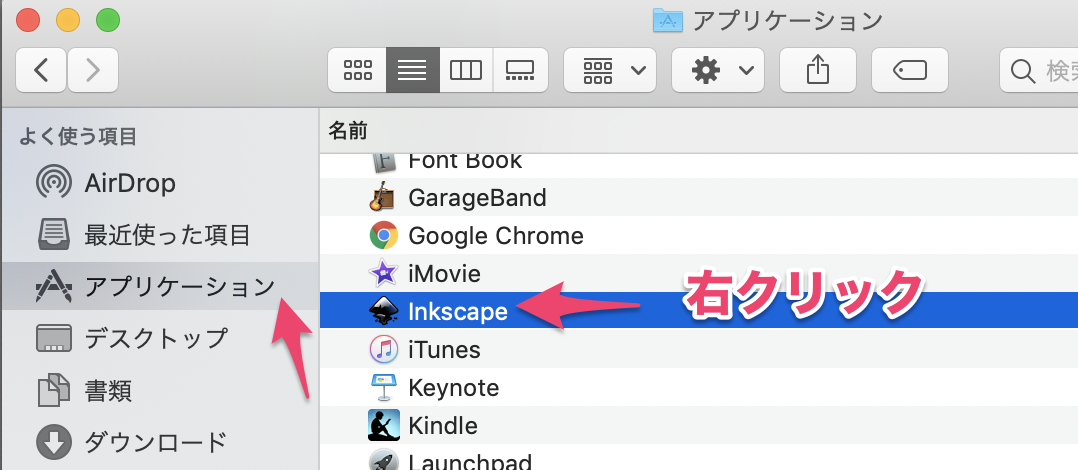Switch to icon grid view

coord(358,70)
